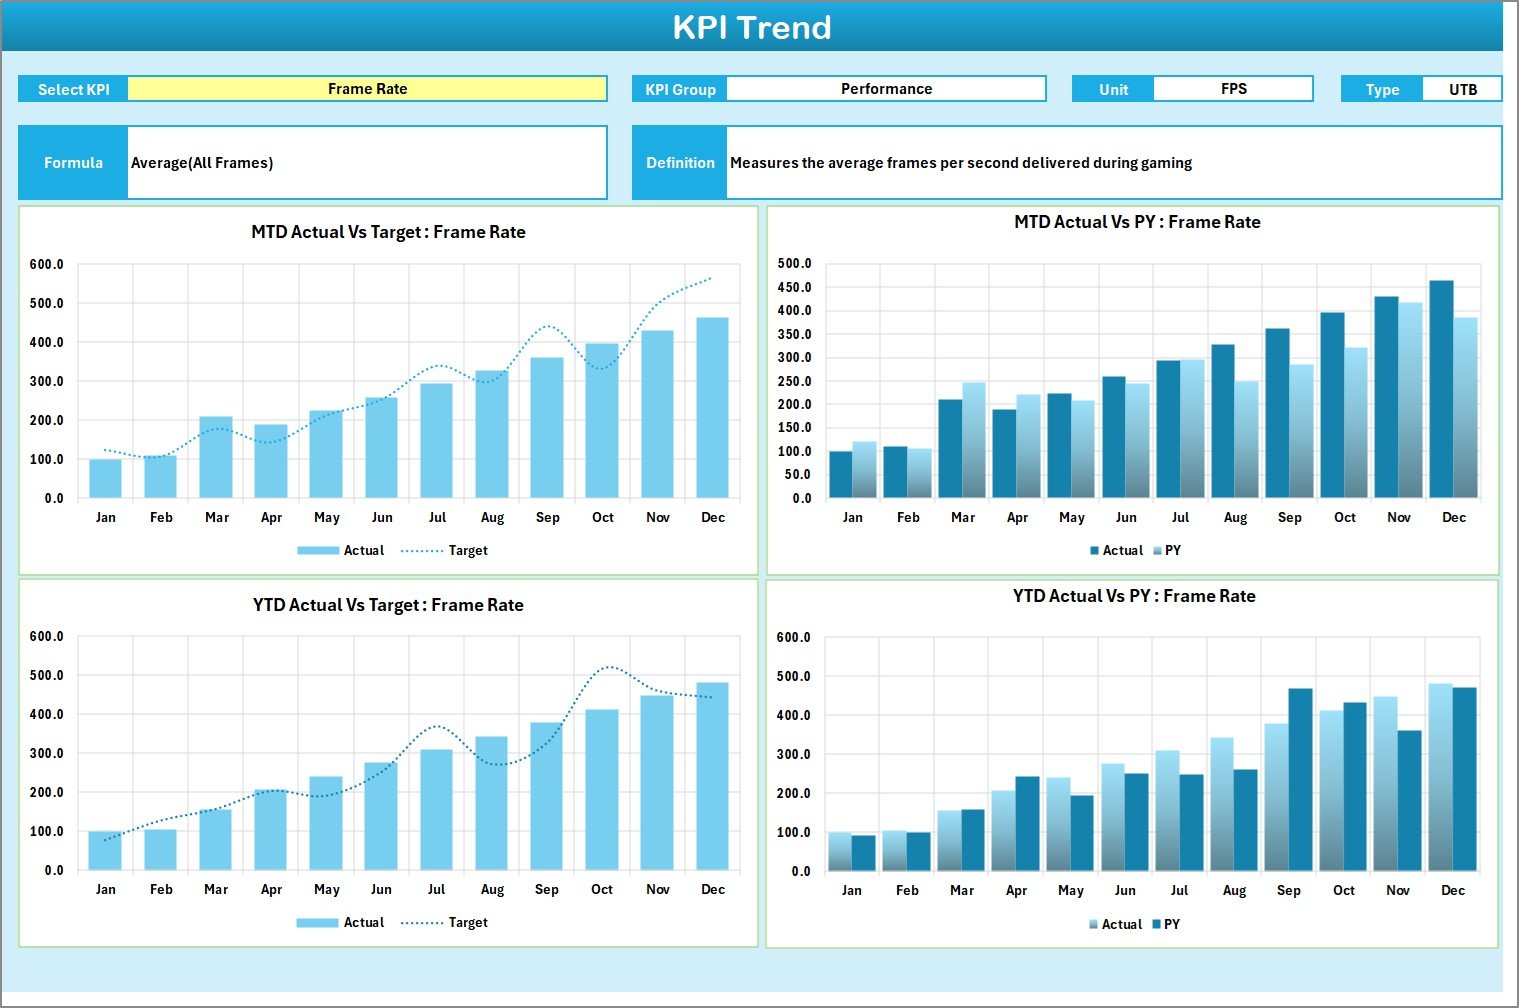Select the Formula field Average(All Frames)
Screen dimensions: 1519x1008
(367, 162)
